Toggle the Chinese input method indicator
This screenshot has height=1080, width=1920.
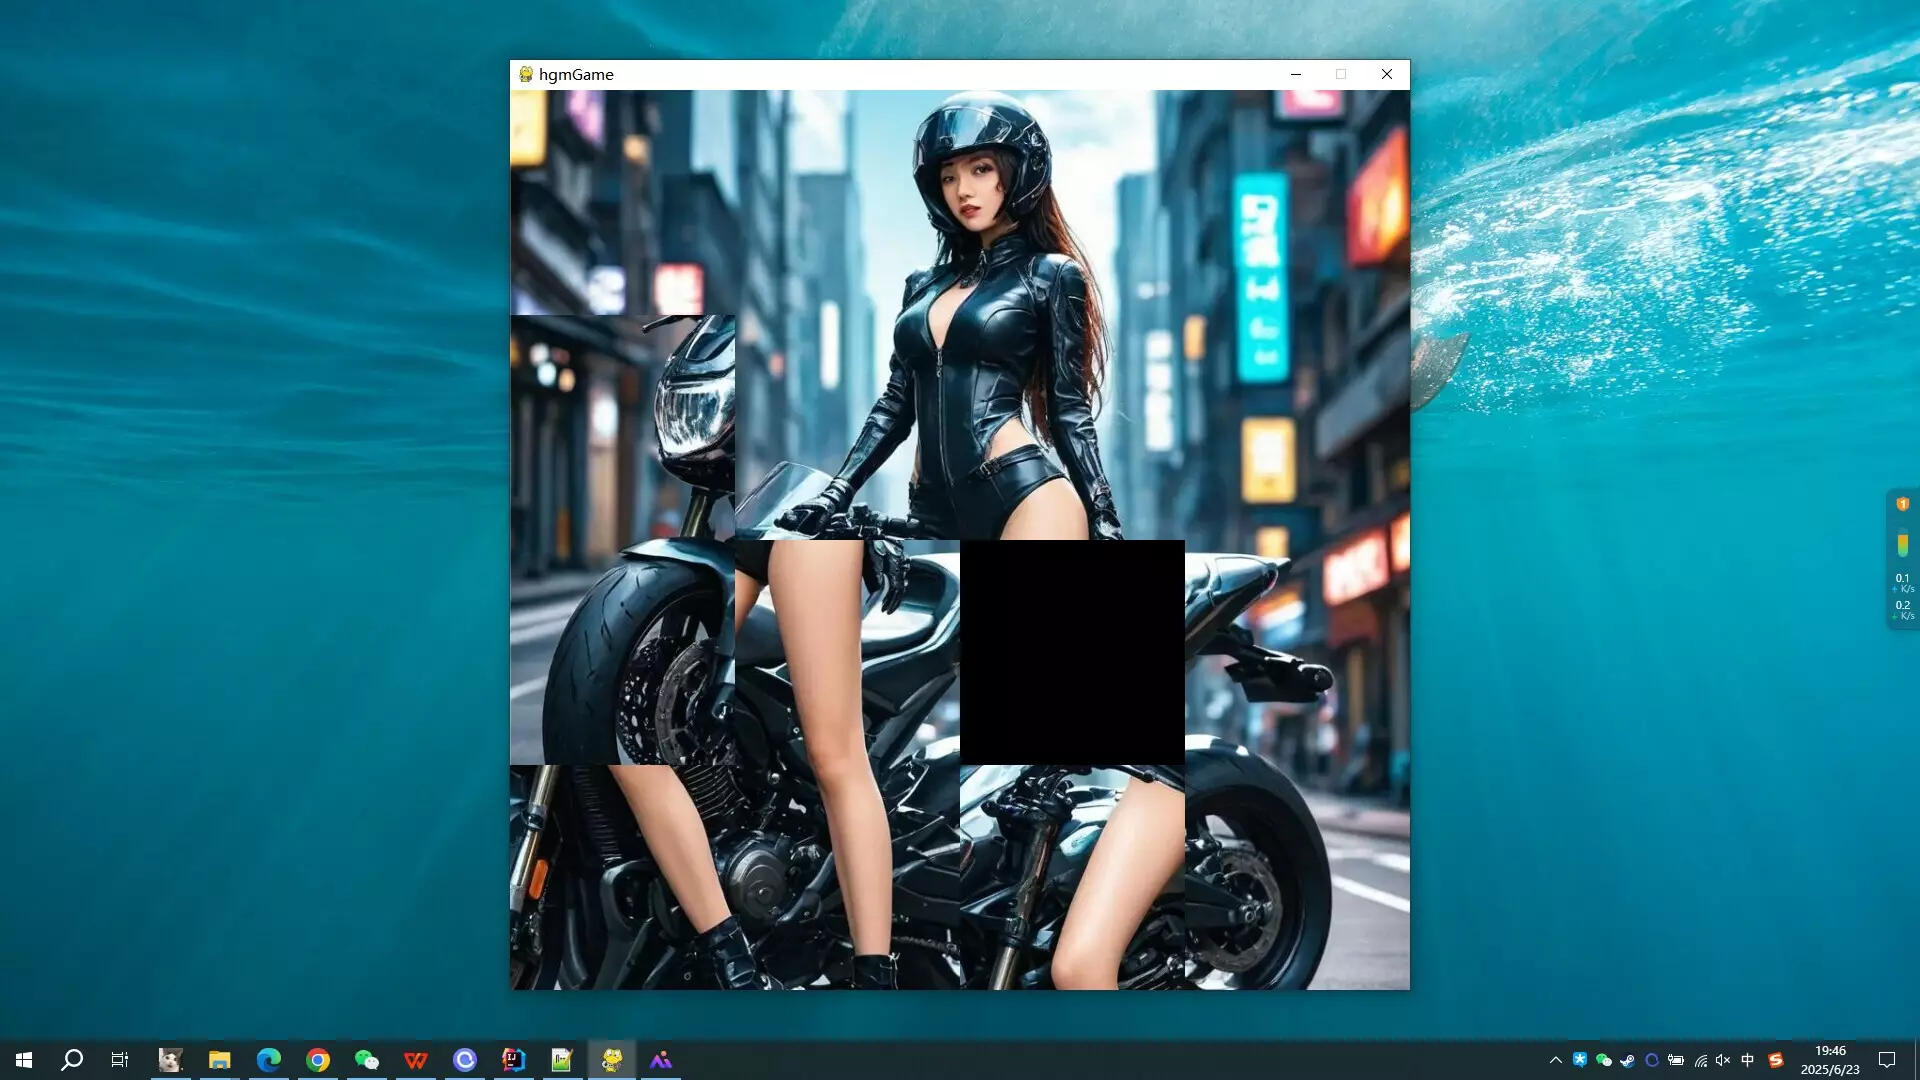(x=1748, y=1059)
